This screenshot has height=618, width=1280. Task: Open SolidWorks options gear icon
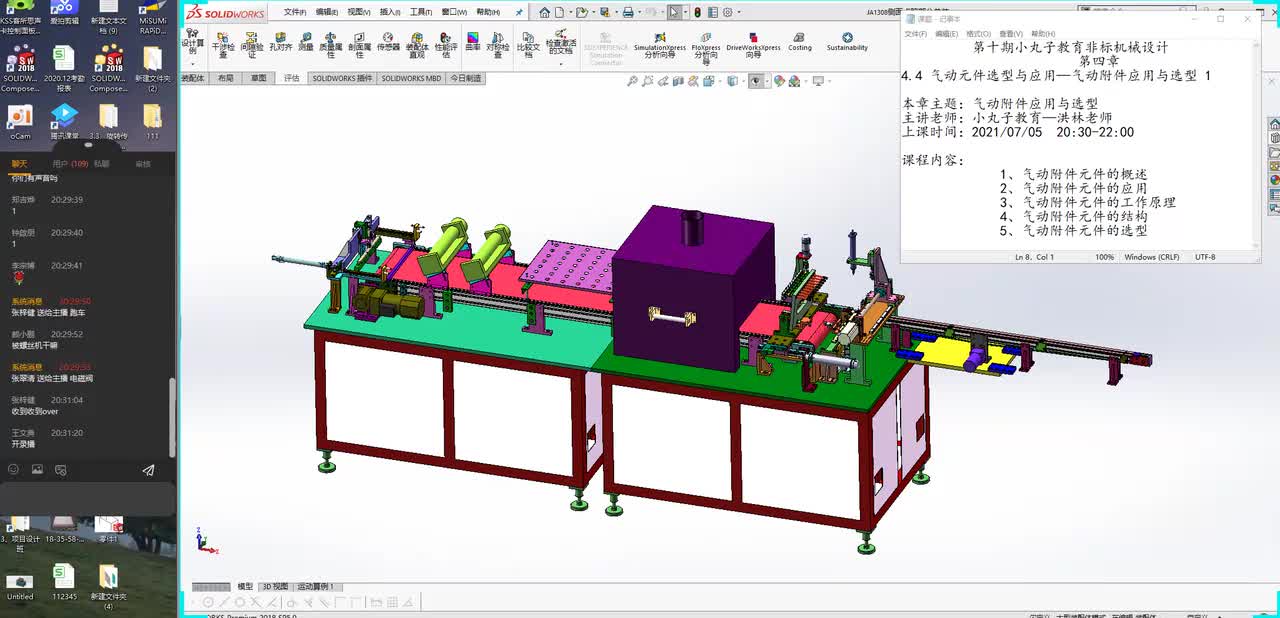(727, 12)
